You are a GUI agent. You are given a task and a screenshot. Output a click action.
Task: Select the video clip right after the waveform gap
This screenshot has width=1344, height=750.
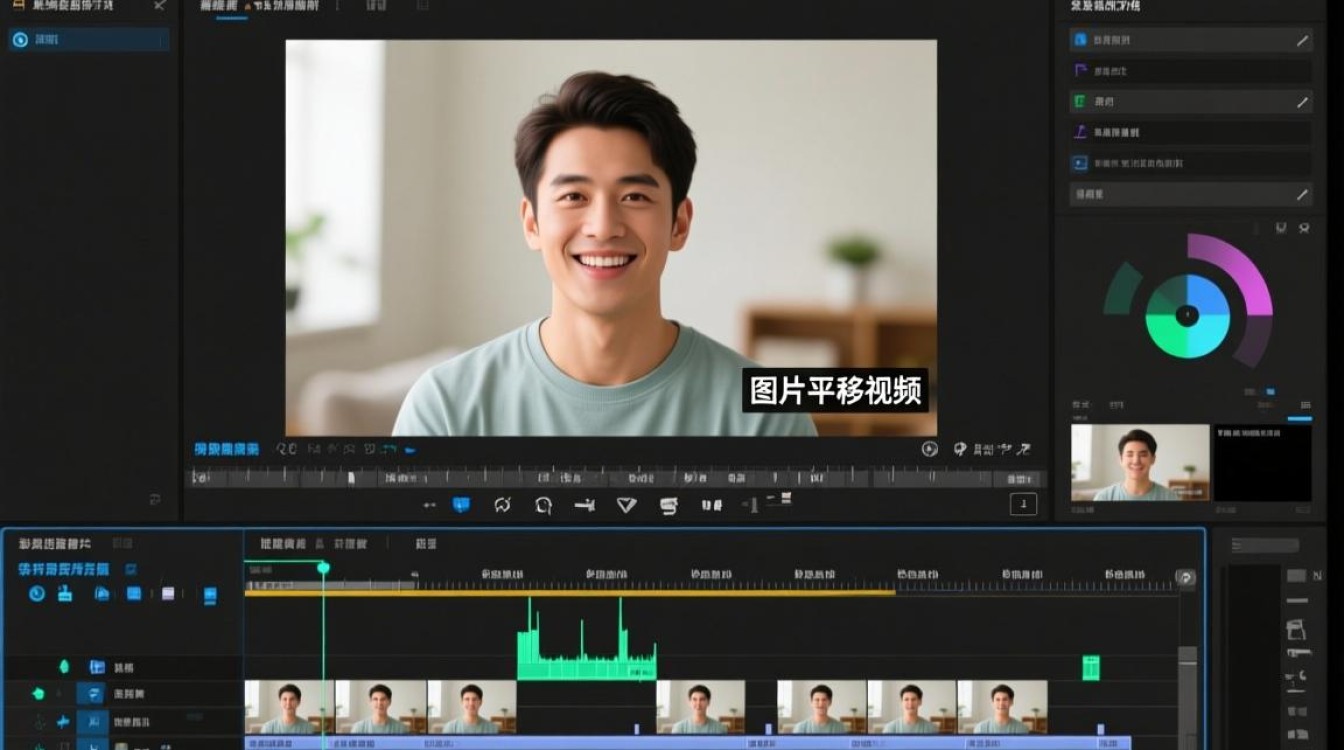700,707
